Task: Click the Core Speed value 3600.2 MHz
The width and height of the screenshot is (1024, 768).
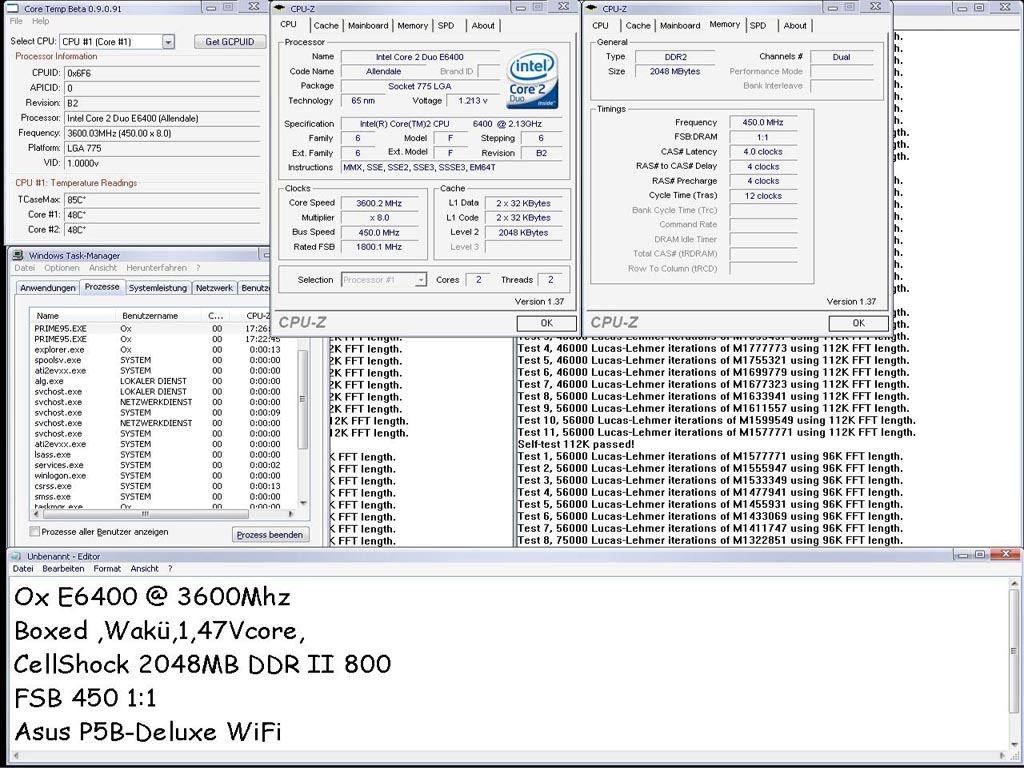Action: coord(379,203)
